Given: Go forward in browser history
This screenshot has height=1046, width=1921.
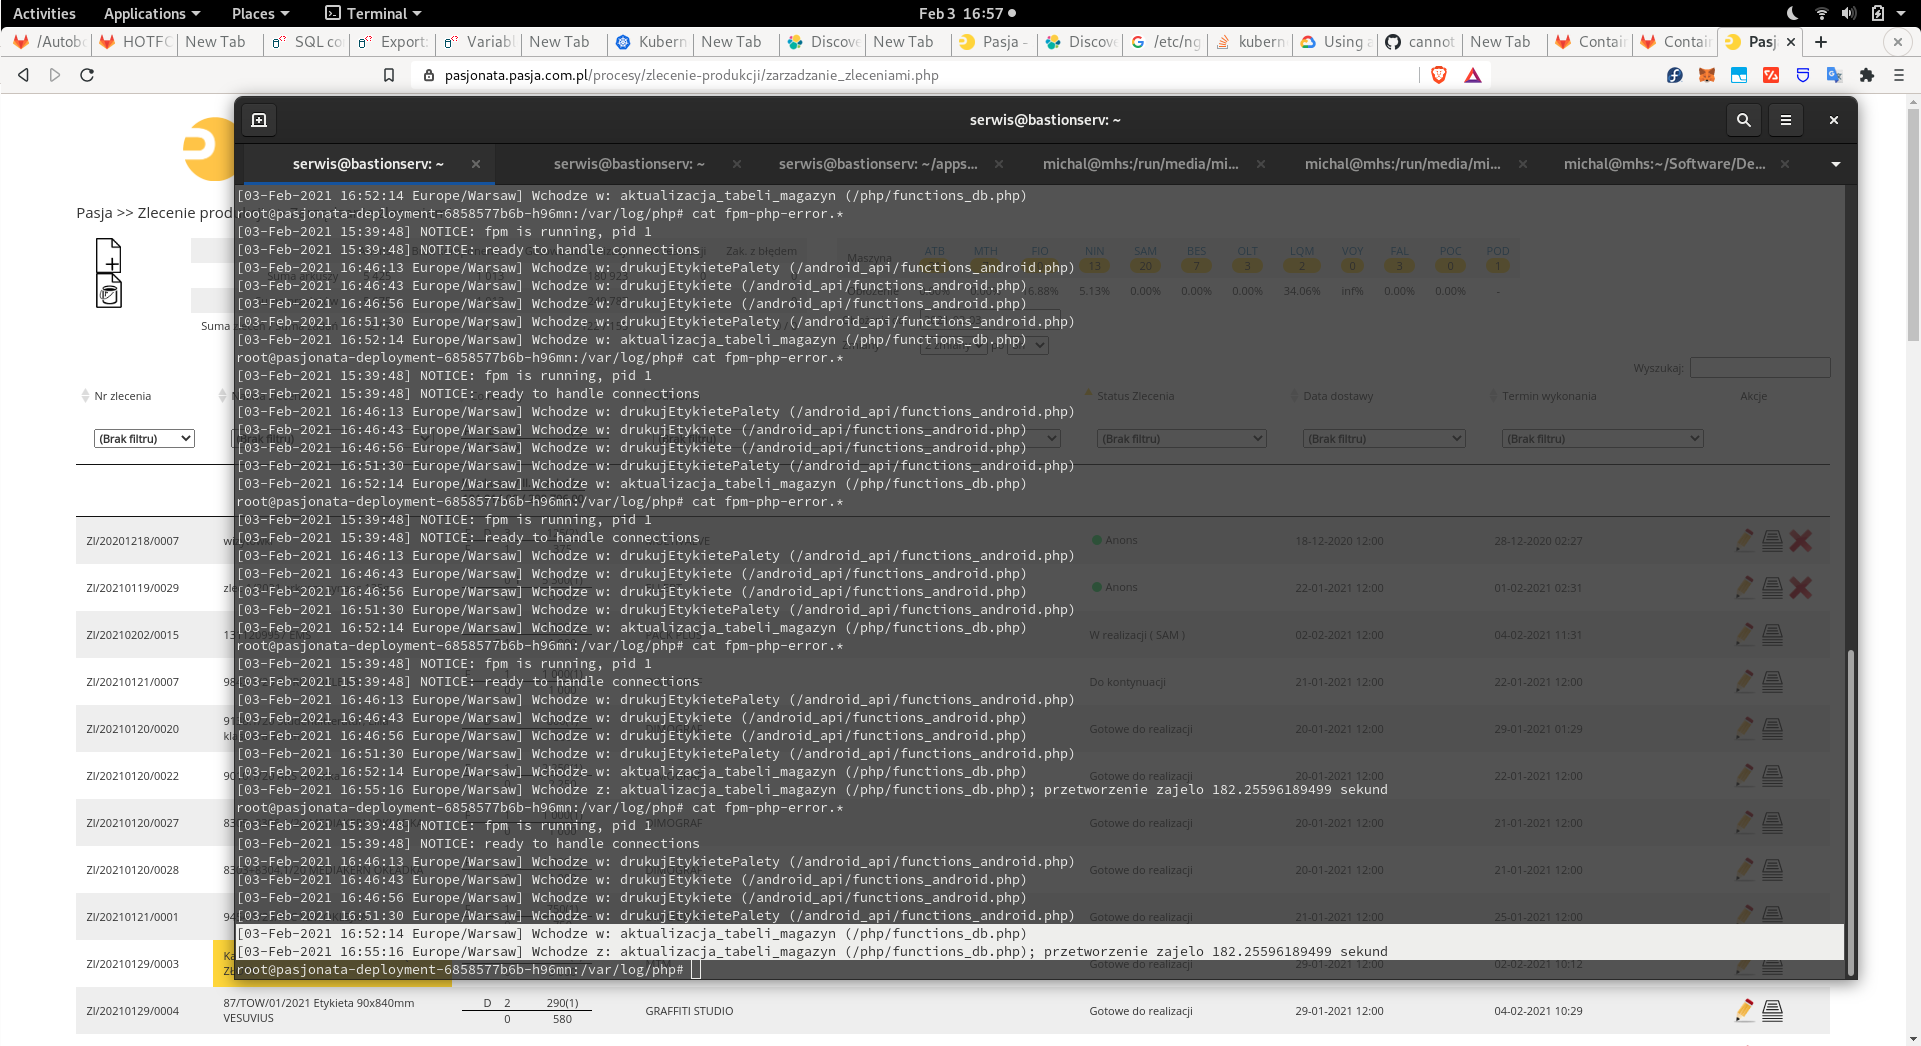Looking at the screenshot, I should (55, 75).
